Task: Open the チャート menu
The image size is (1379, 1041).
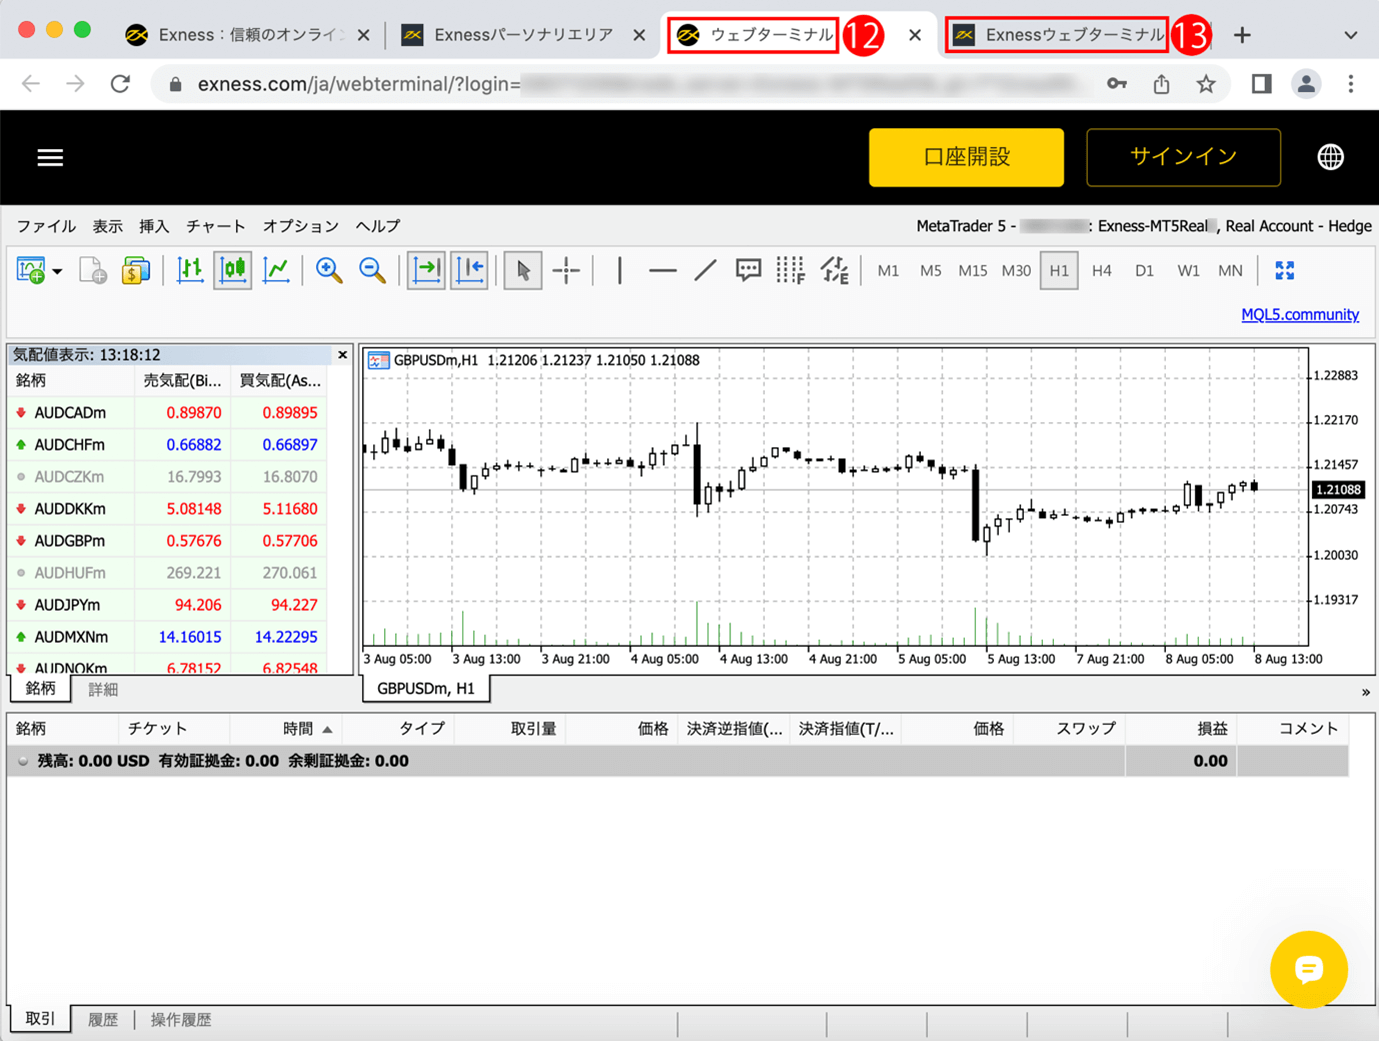Action: pos(215,226)
